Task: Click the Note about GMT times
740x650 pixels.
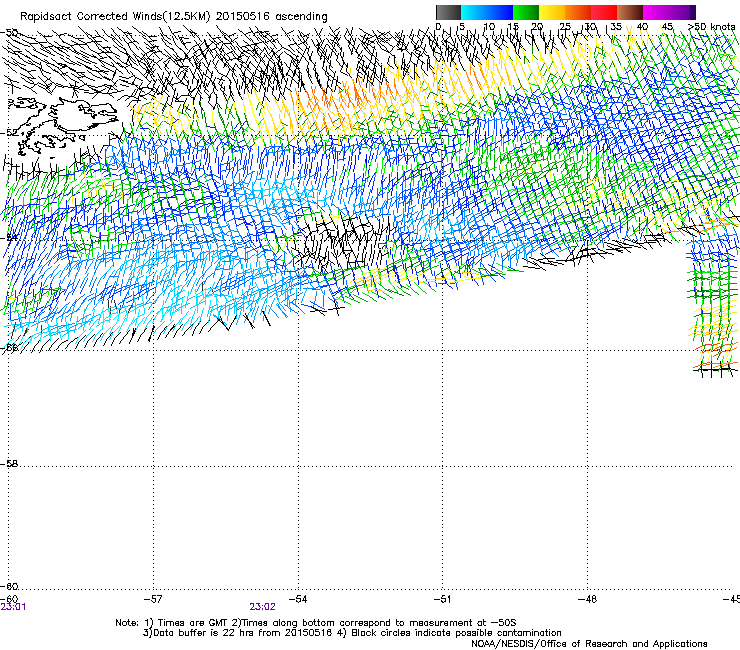Action: pyautogui.click(x=316, y=623)
